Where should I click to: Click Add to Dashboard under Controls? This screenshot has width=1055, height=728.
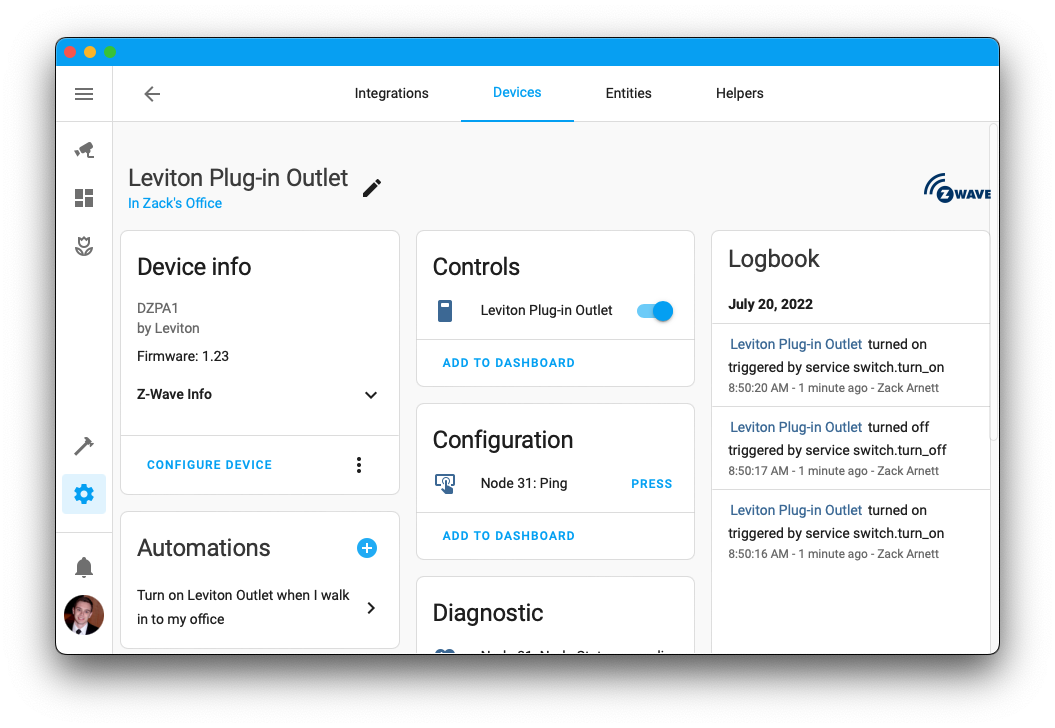[x=510, y=362]
